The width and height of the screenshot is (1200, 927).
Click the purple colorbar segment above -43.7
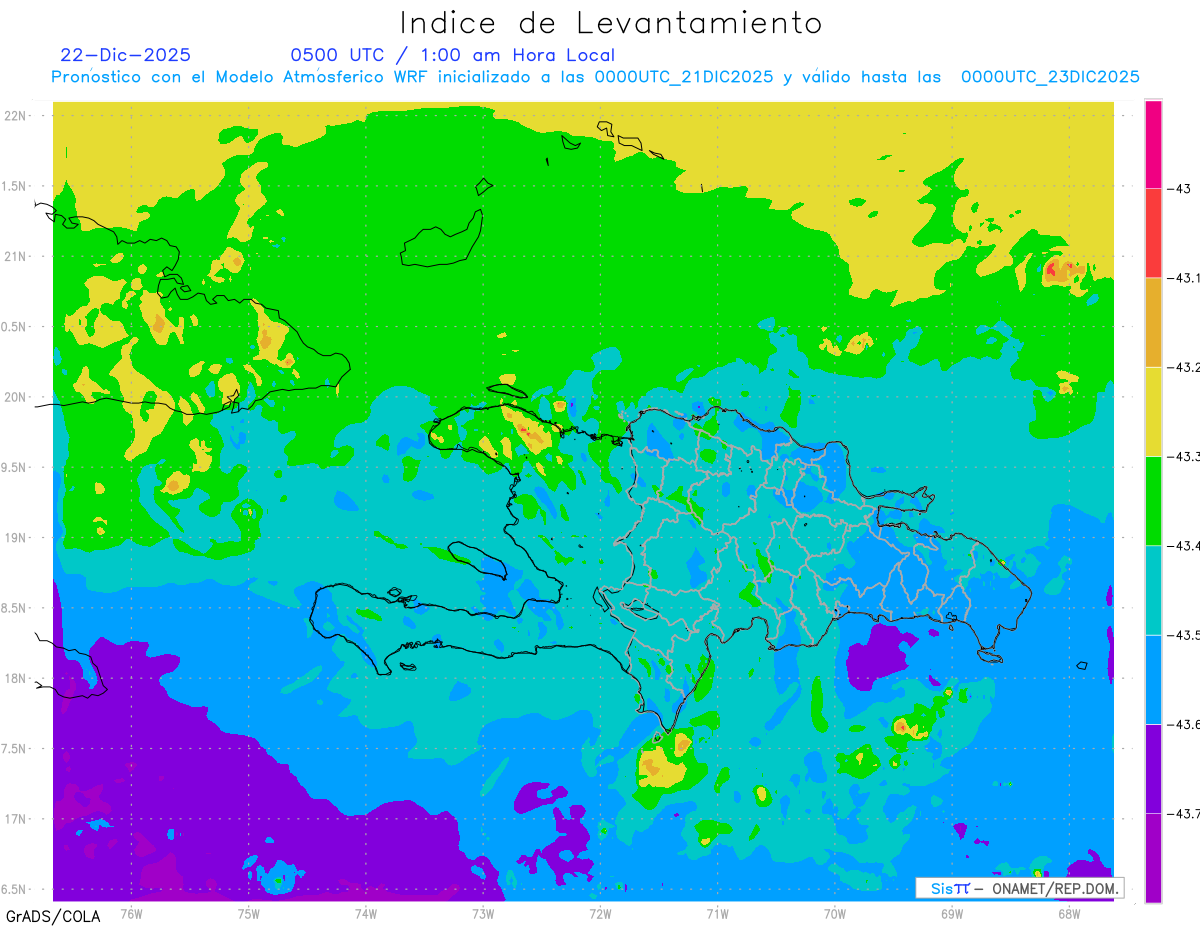pos(1153,768)
